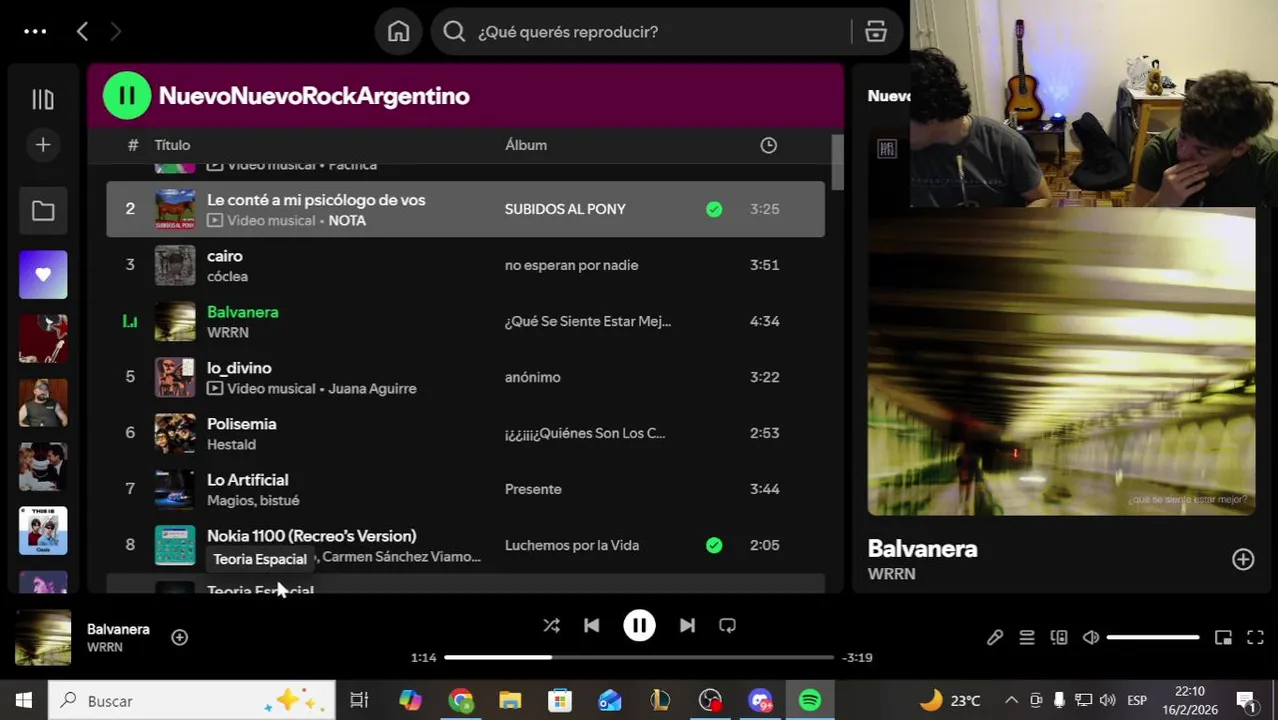Image resolution: width=1278 pixels, height=720 pixels.
Task: Open SUBIDOS AL PONY album link
Action: 565,209
